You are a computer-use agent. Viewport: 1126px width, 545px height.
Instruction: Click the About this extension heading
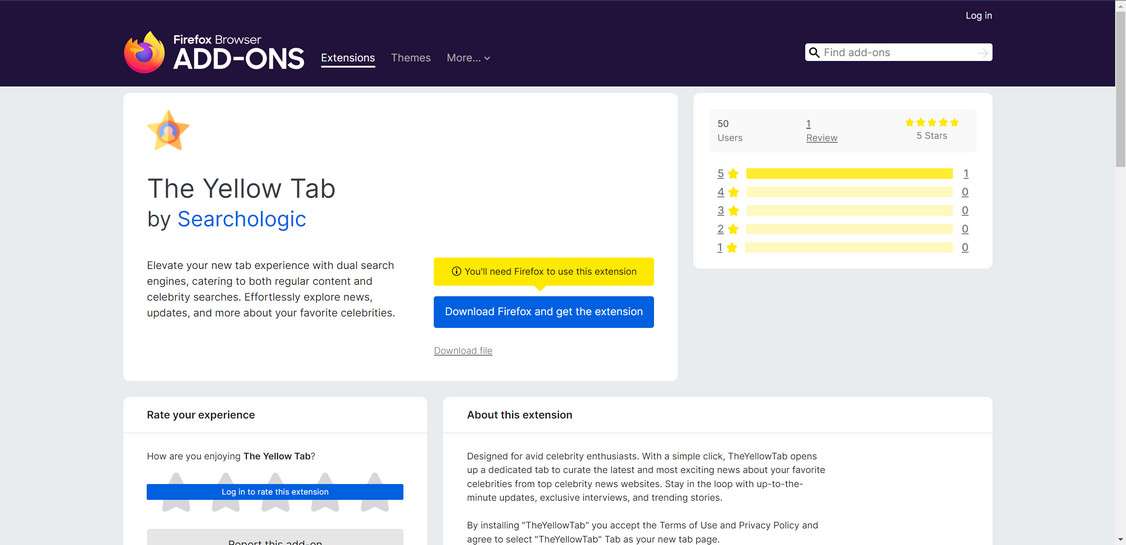[520, 415]
